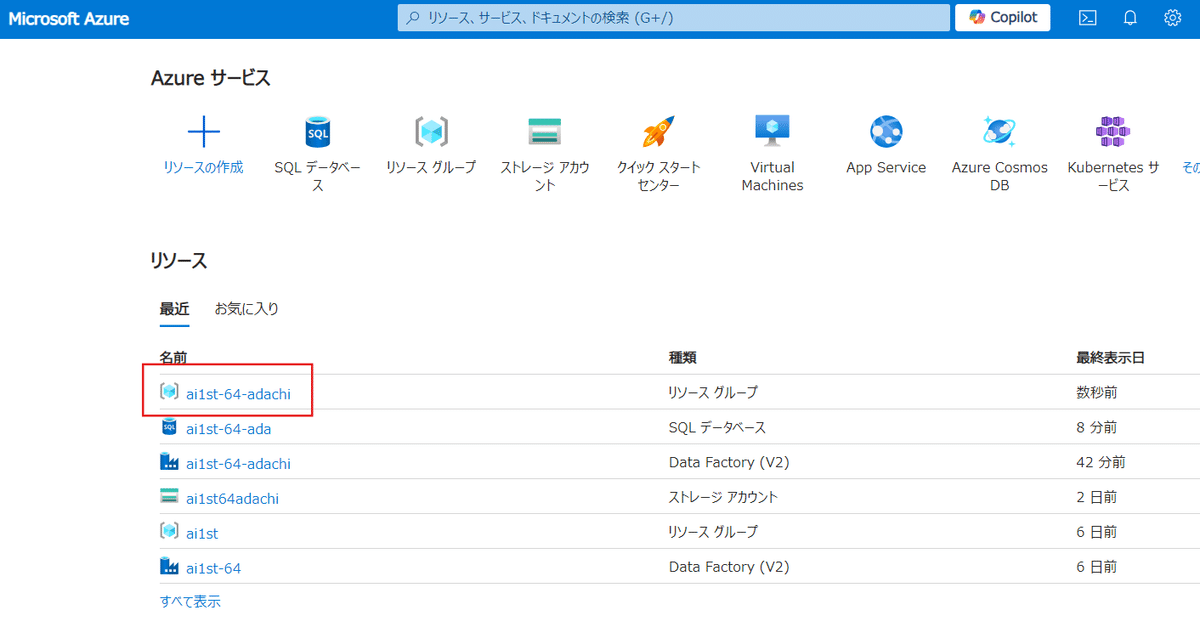Switch to the 最近 tab

[x=174, y=309]
